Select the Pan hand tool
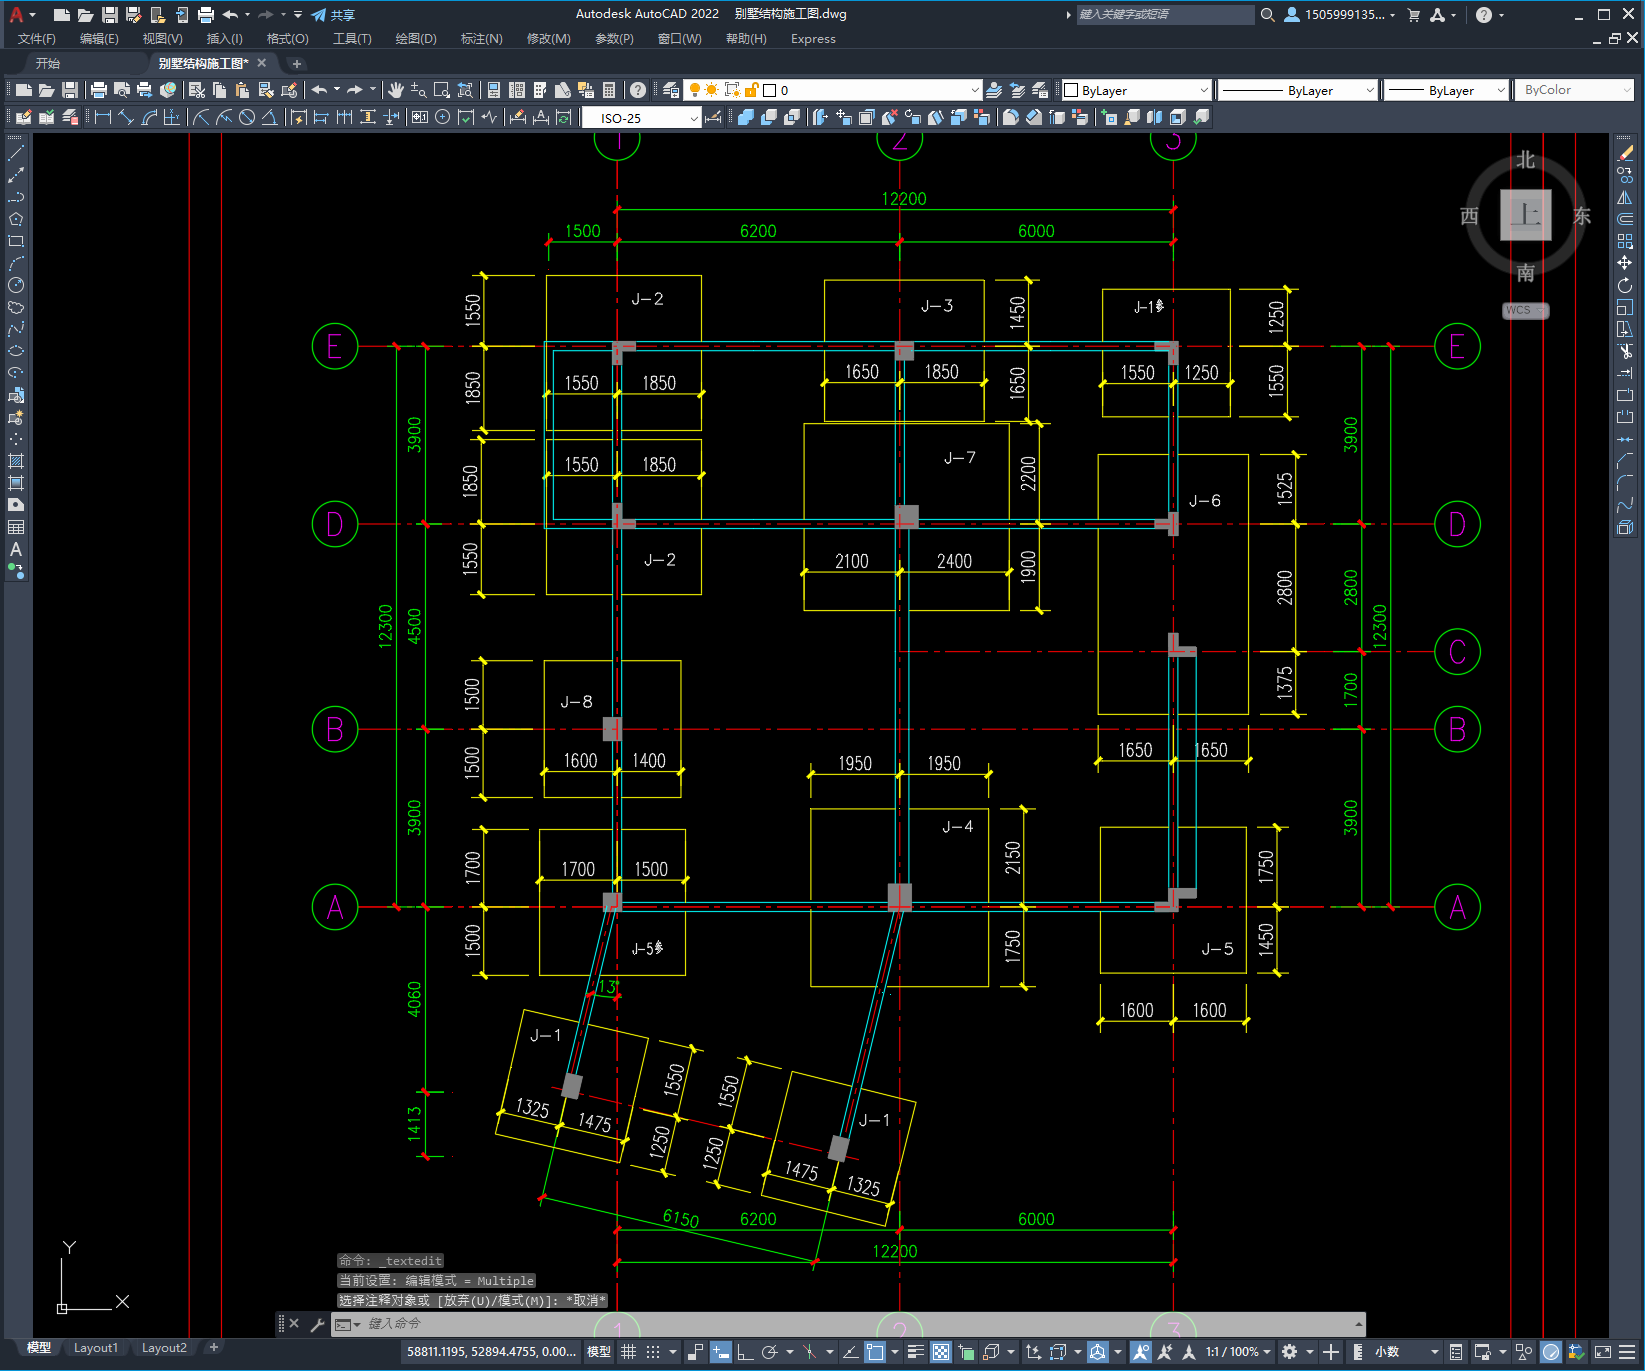The width and height of the screenshot is (1645, 1371). point(396,90)
